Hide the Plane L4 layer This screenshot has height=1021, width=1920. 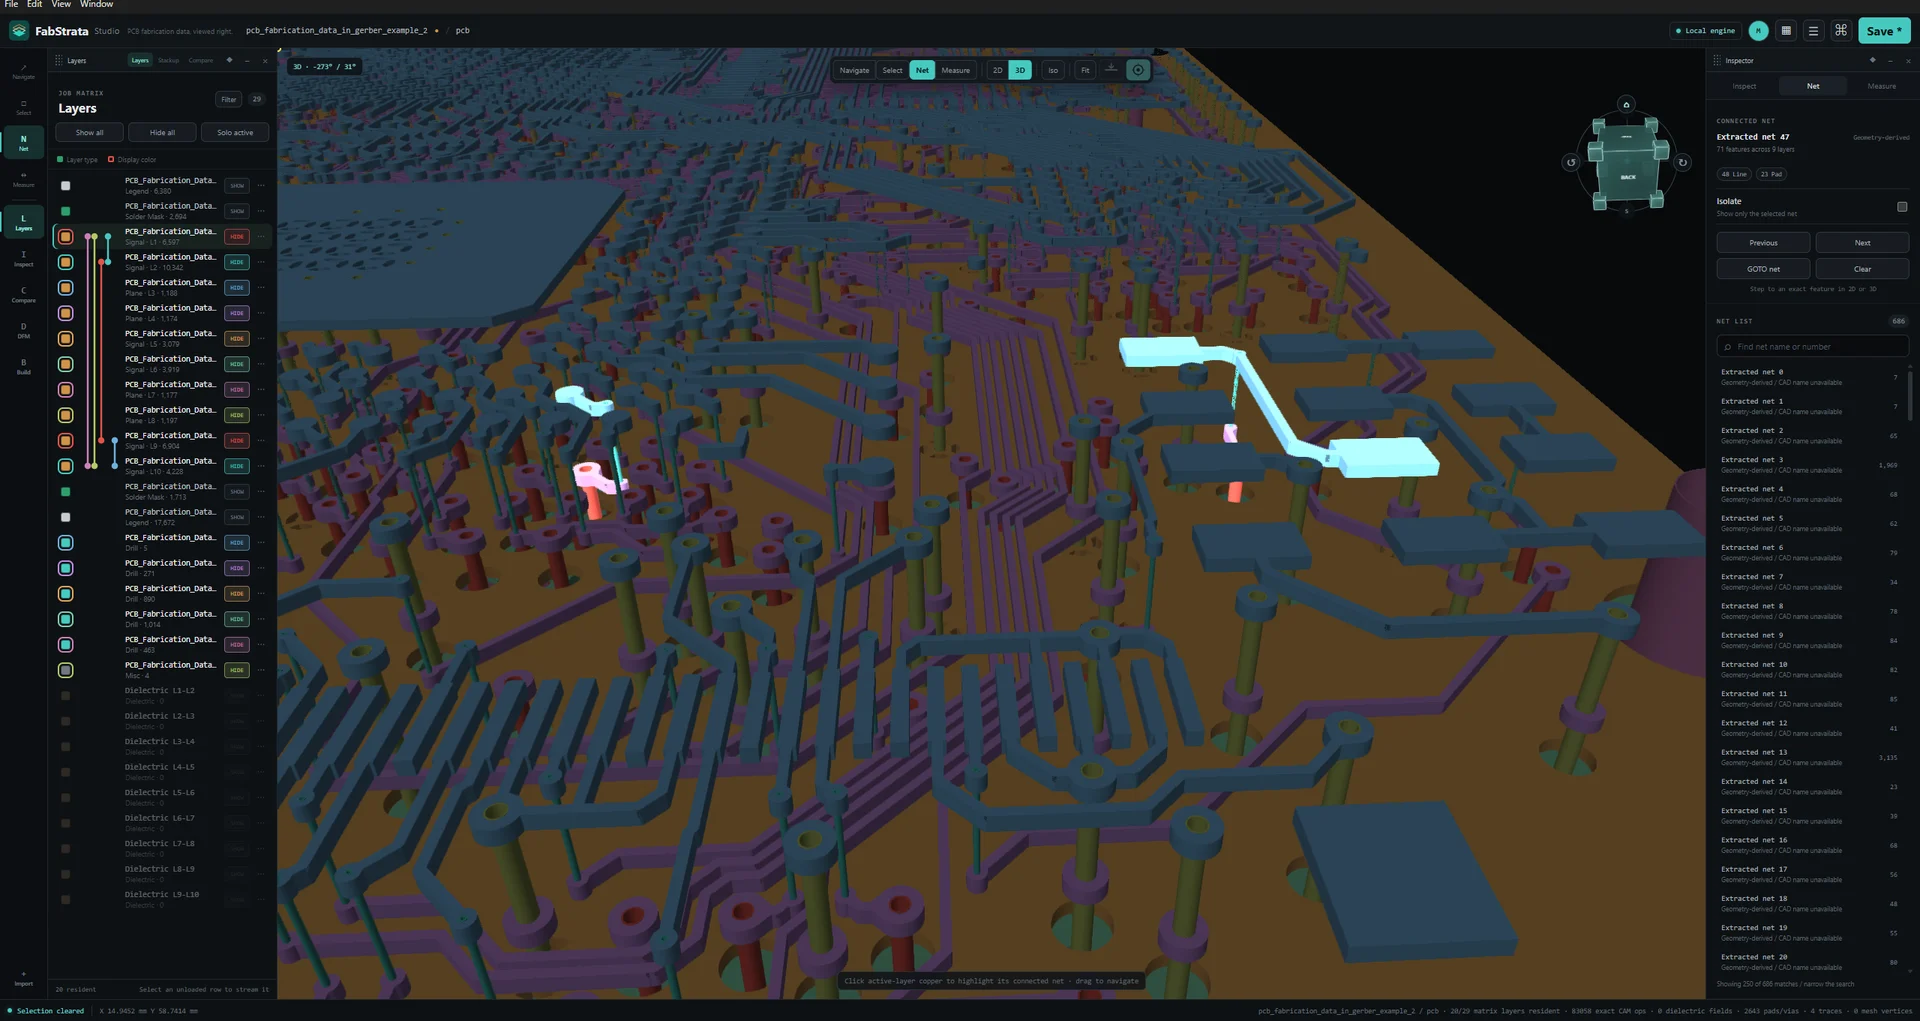tap(237, 313)
